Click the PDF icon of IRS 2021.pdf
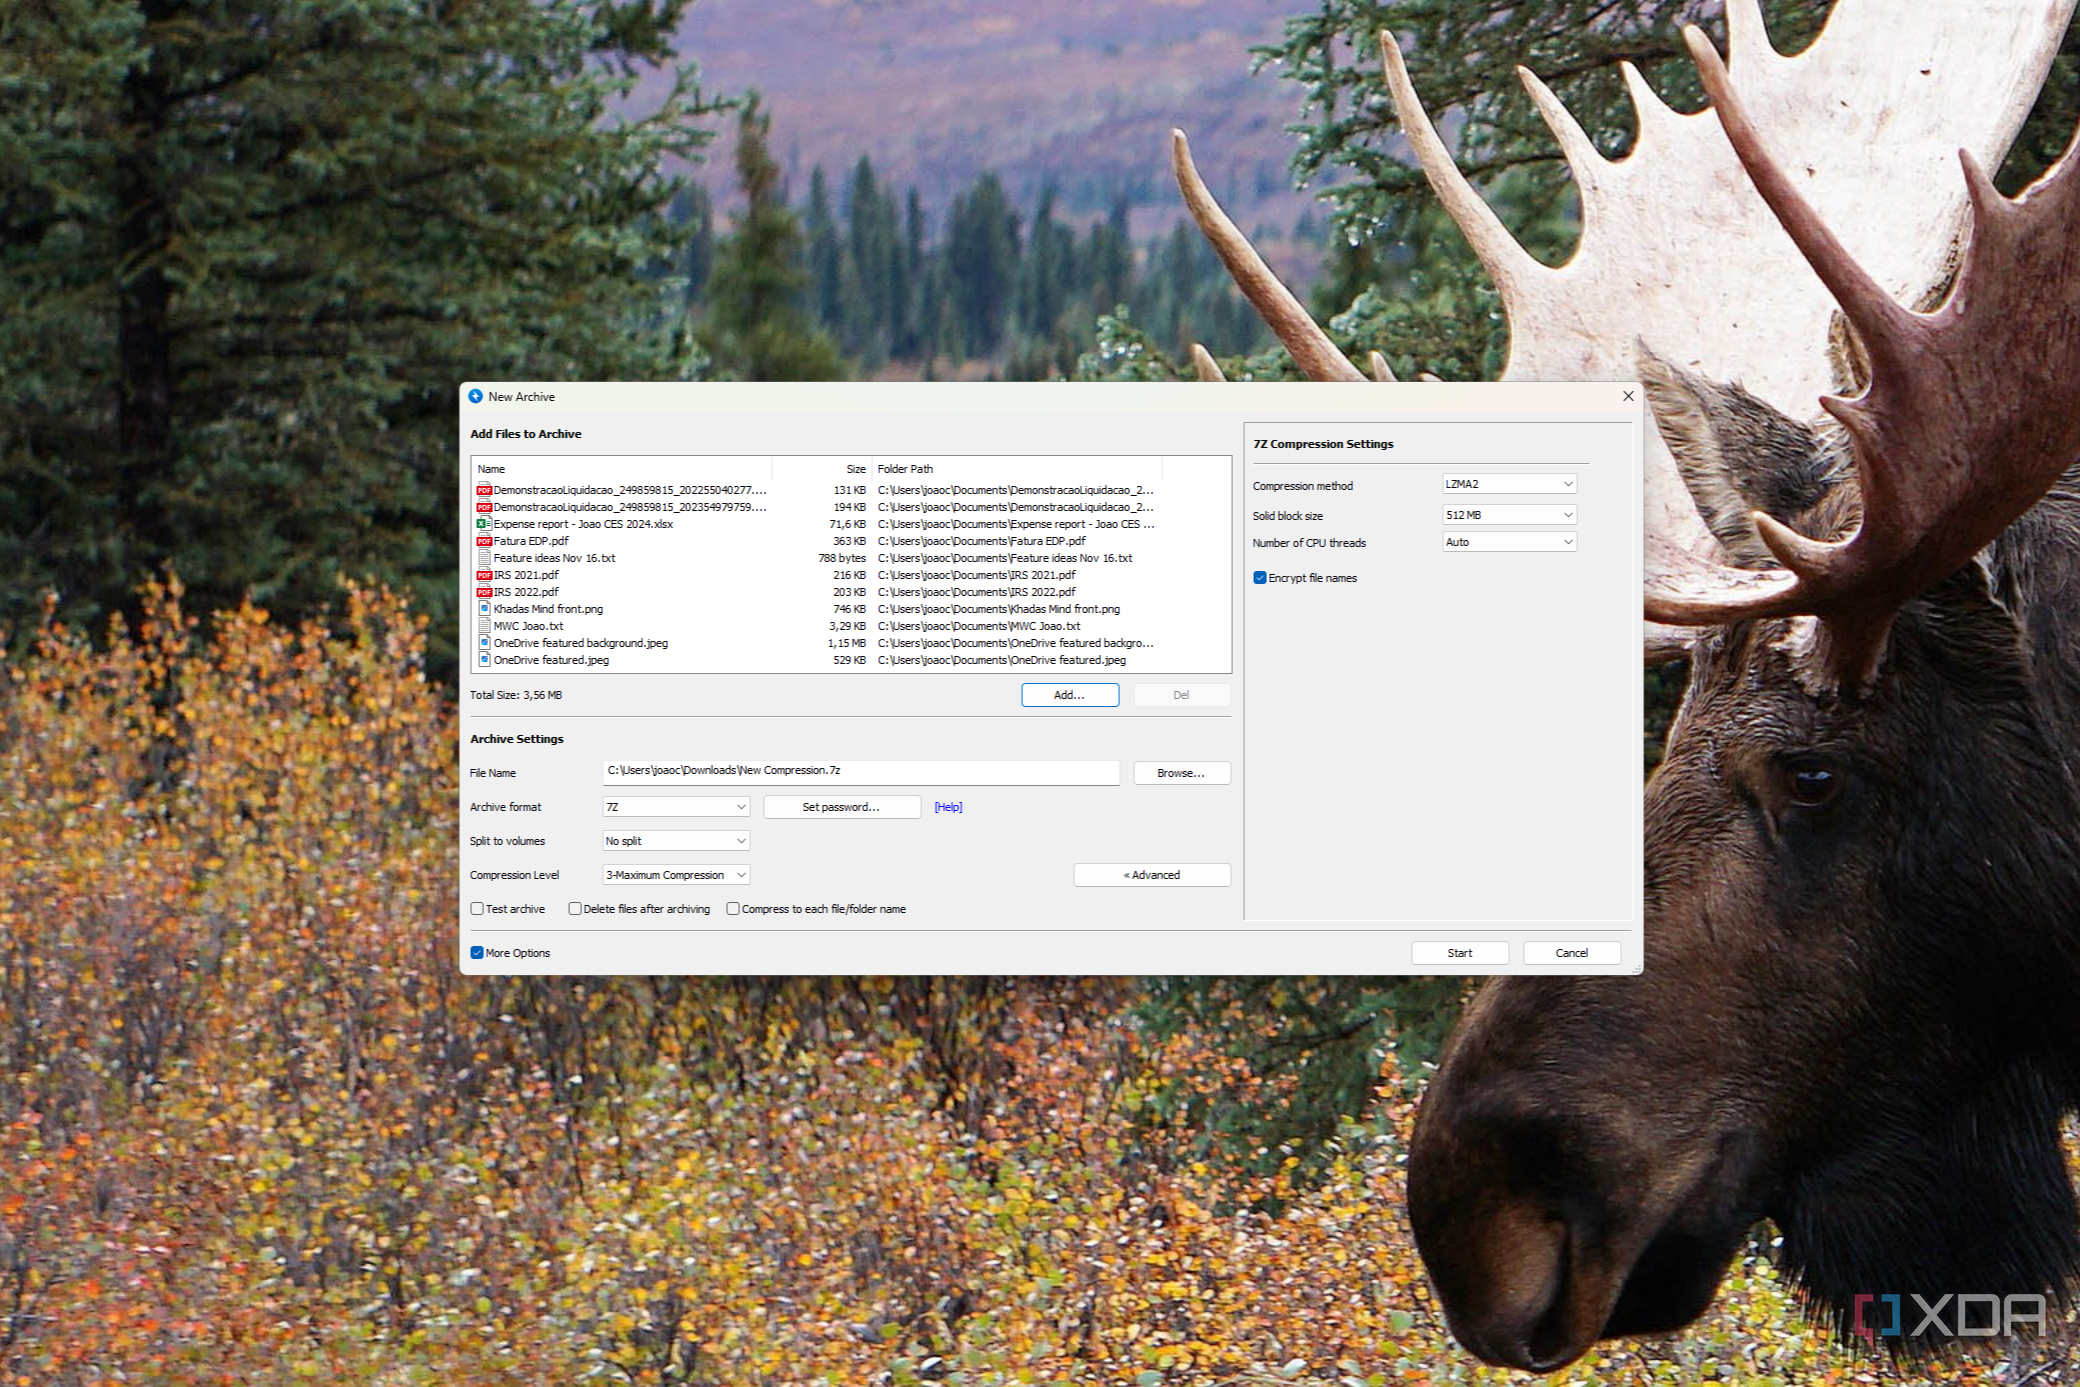 point(484,575)
